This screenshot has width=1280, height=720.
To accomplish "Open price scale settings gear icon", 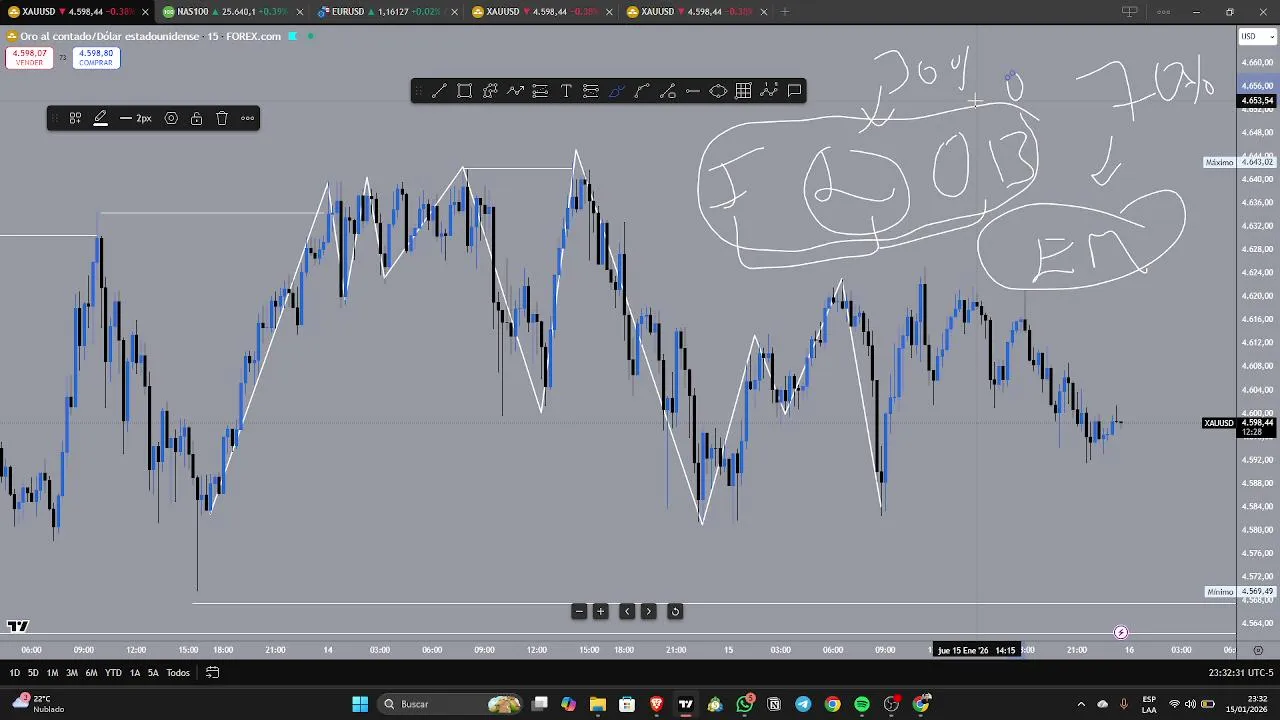I will pyautogui.click(x=1258, y=650).
